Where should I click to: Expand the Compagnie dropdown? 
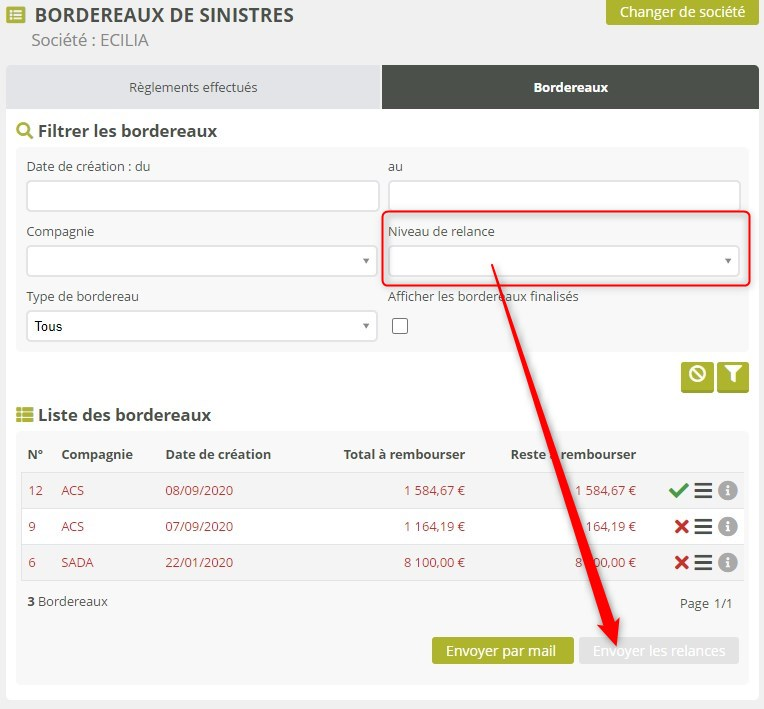[202, 261]
